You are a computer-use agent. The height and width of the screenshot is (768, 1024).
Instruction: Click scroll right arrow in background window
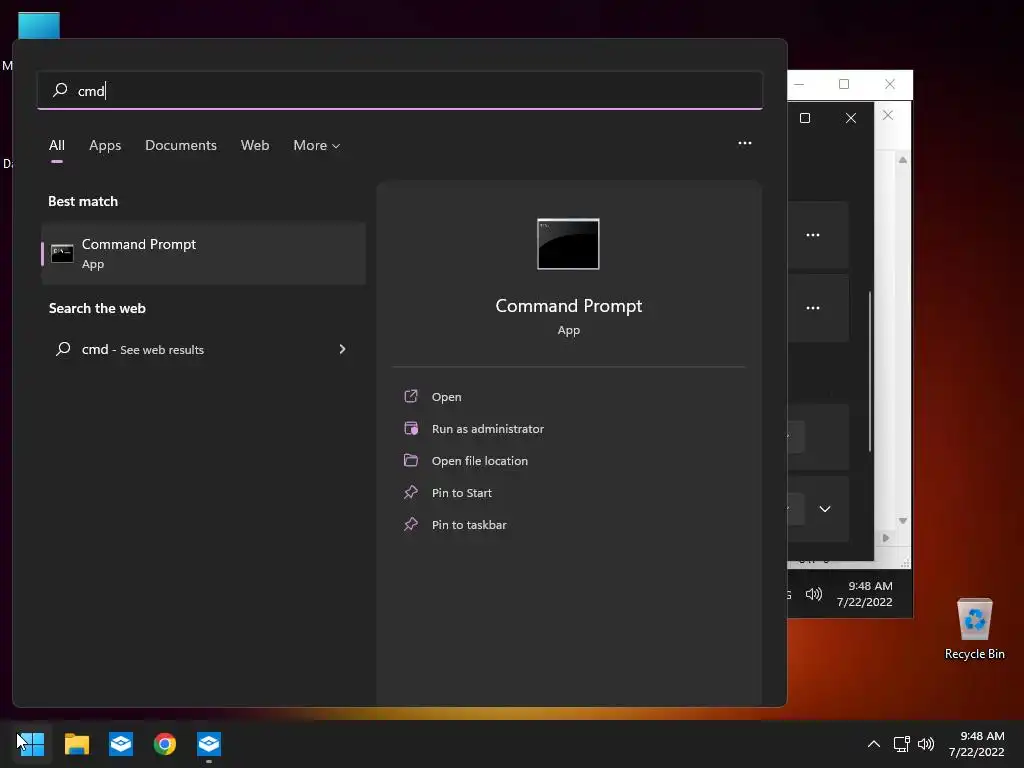point(886,538)
